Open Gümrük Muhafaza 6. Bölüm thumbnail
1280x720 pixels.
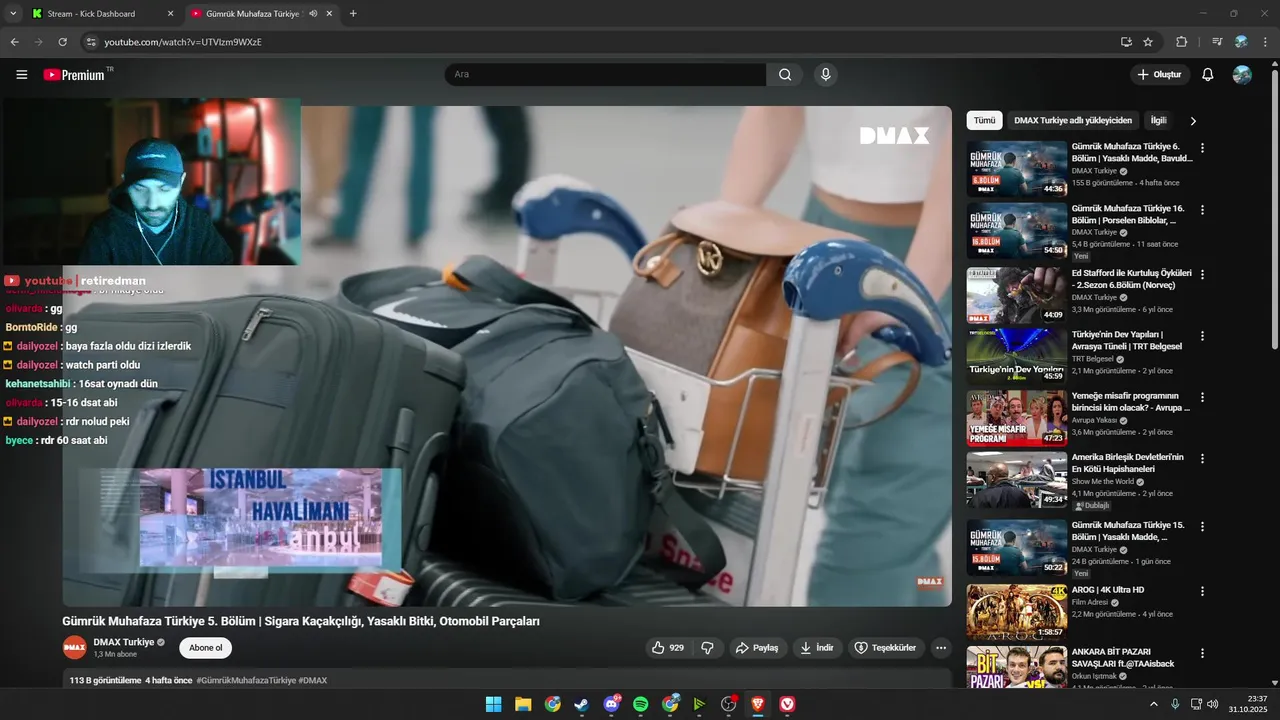pos(1016,169)
